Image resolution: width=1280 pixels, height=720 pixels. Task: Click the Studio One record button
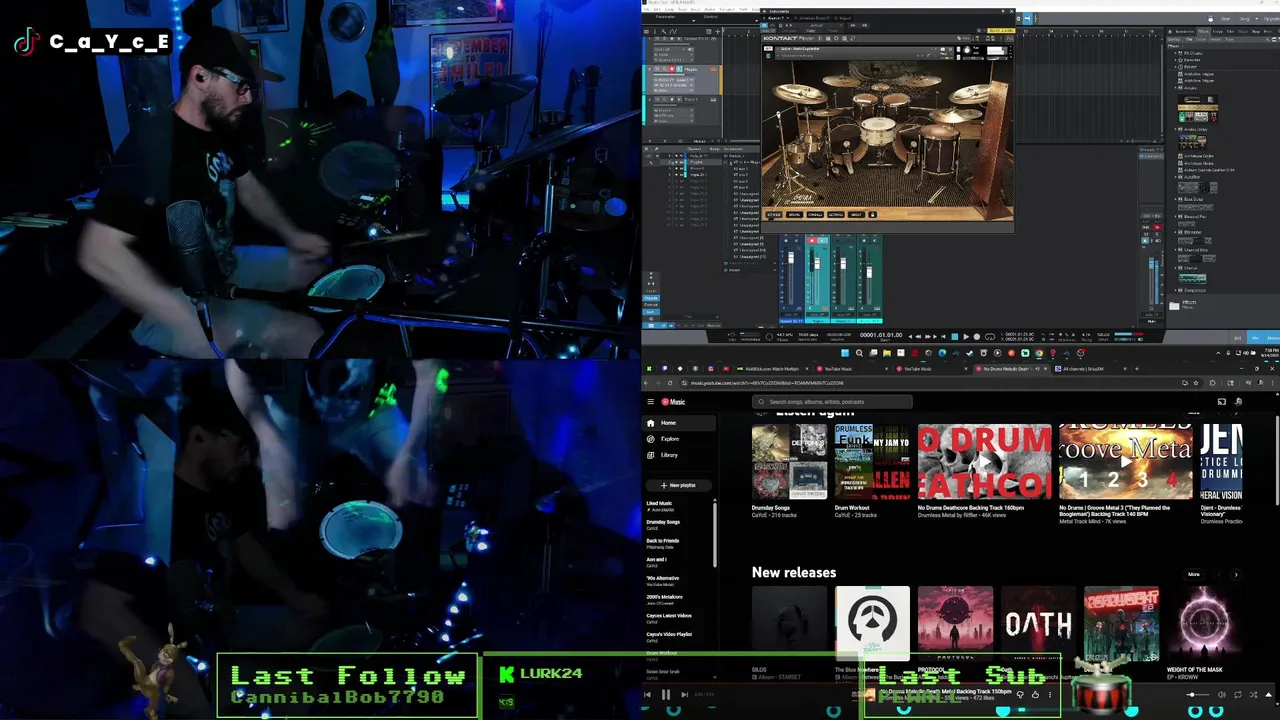click(977, 337)
